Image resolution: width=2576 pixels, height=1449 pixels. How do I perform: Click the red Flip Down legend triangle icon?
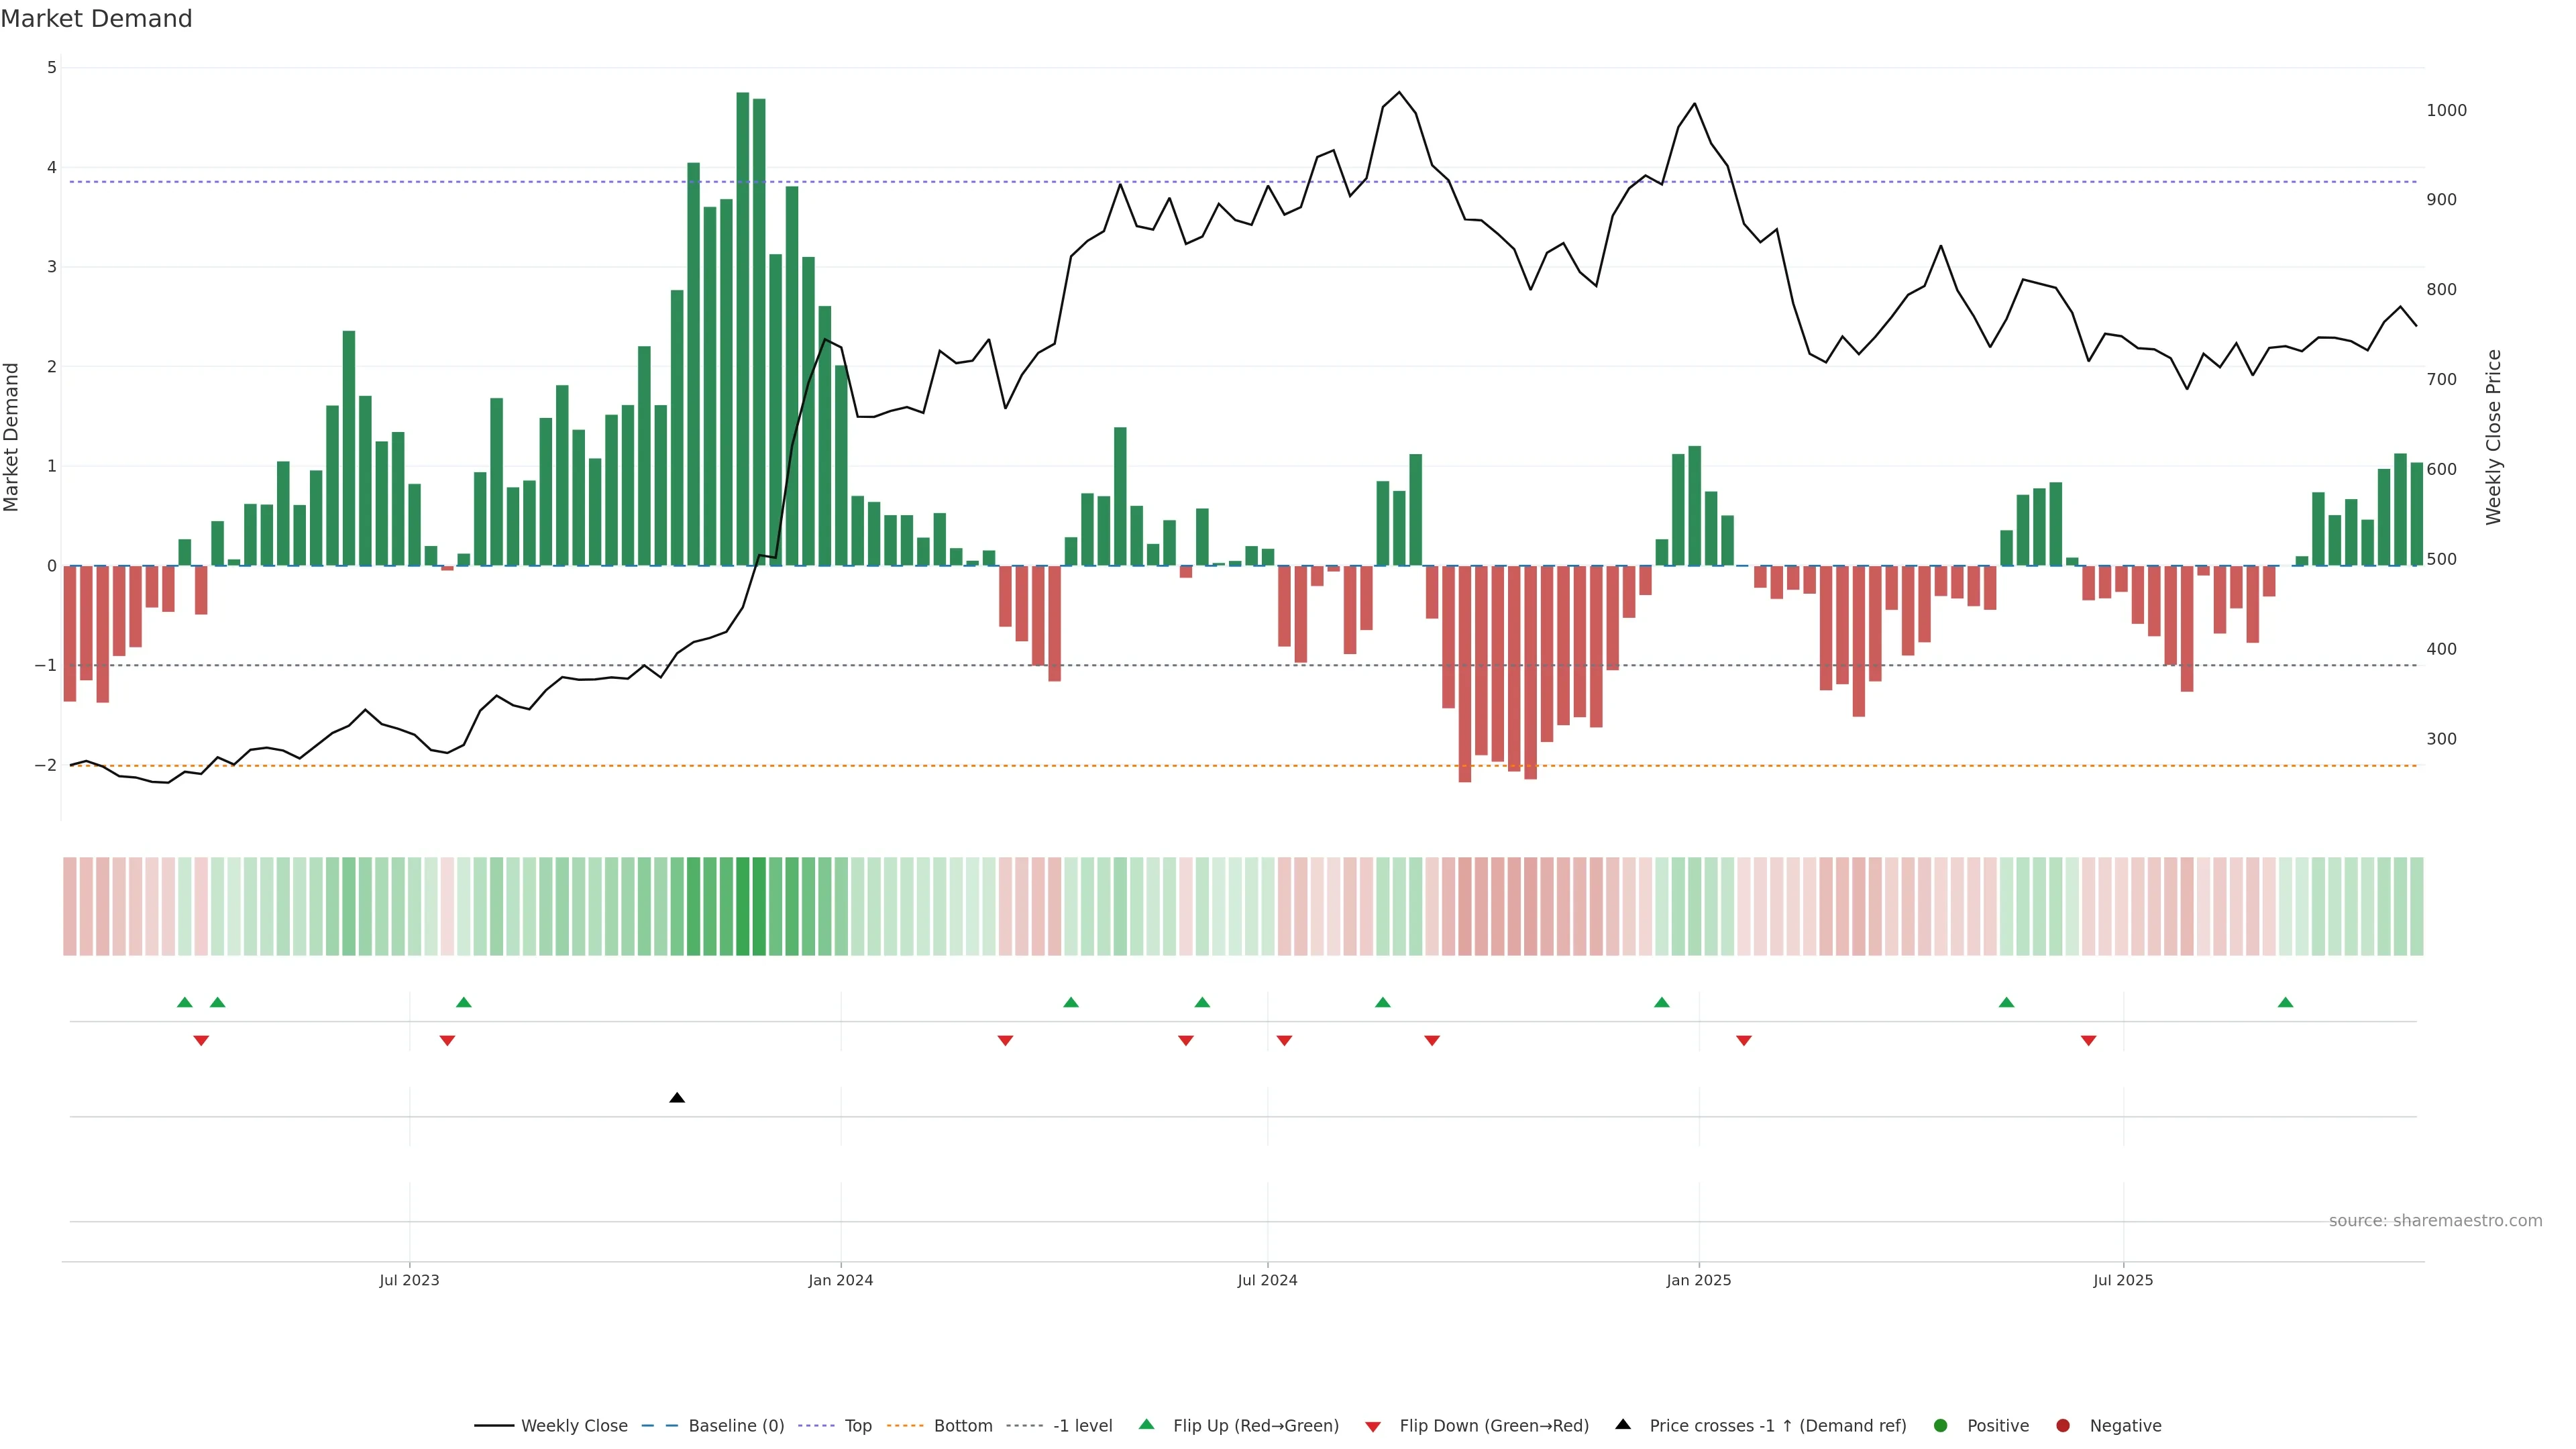pos(1373,1426)
